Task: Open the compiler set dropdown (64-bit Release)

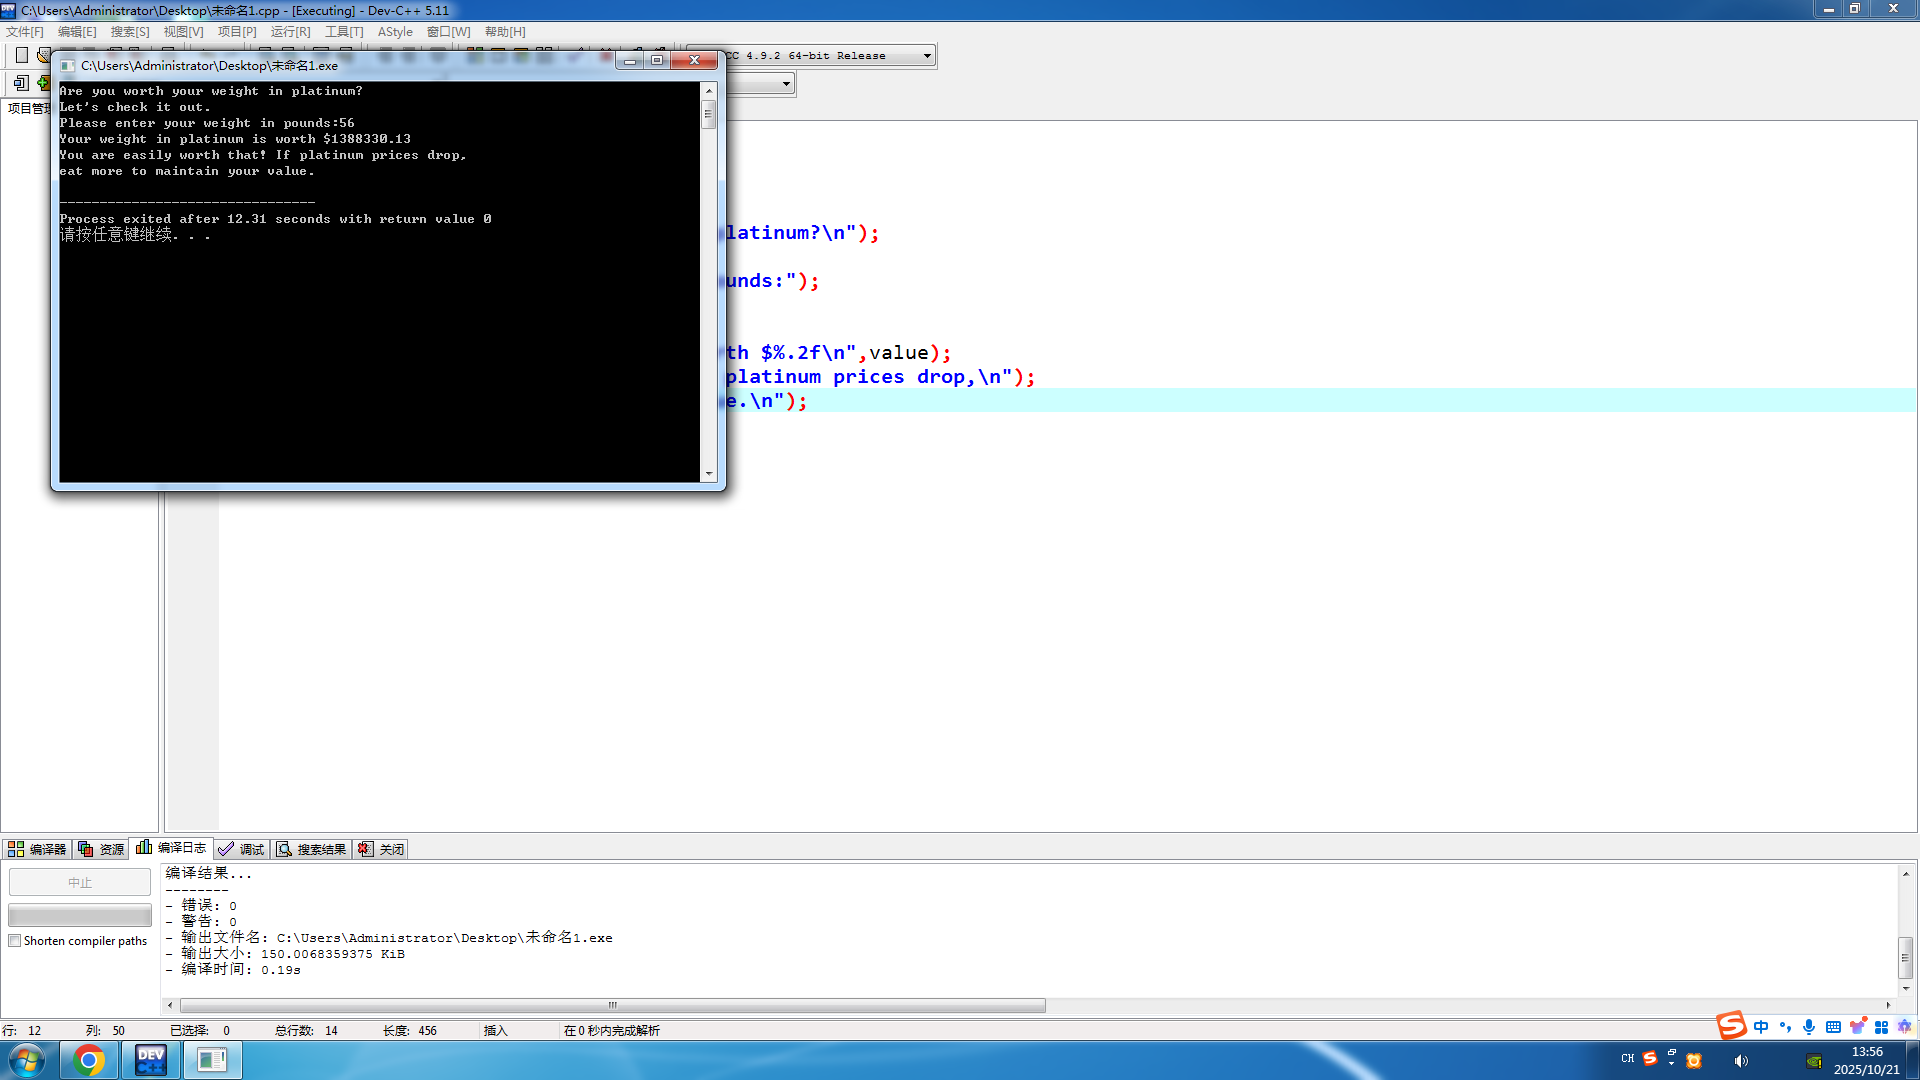Action: [x=927, y=56]
